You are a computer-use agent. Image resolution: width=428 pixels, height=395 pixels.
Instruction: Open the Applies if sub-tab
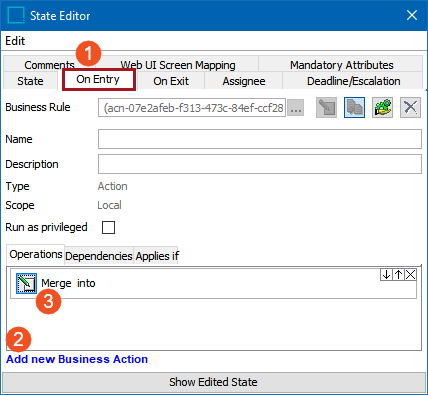point(157,256)
